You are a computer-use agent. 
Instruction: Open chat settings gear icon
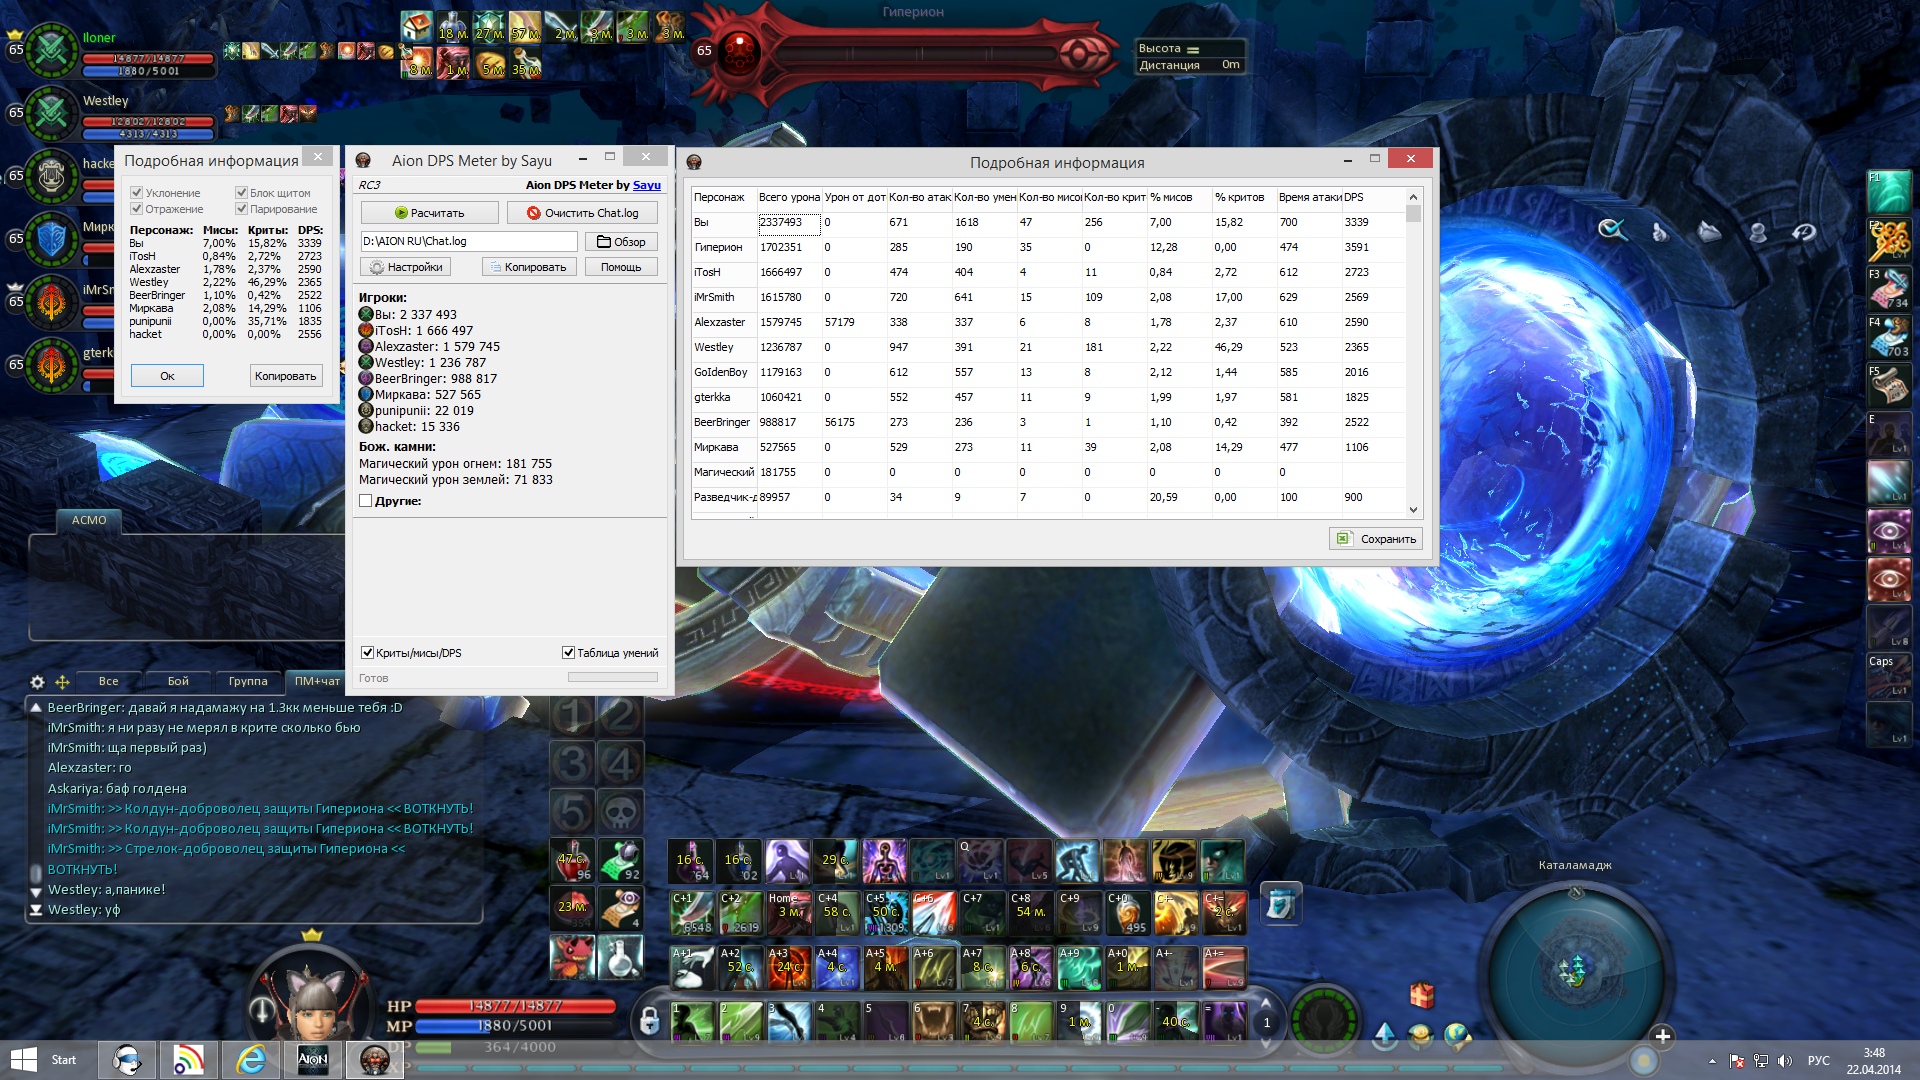click(x=37, y=682)
